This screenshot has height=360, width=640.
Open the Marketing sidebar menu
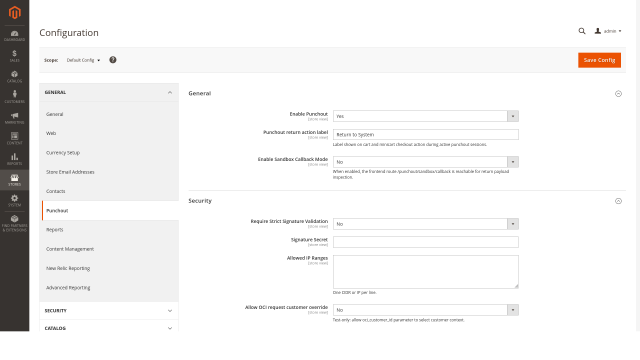[14, 118]
